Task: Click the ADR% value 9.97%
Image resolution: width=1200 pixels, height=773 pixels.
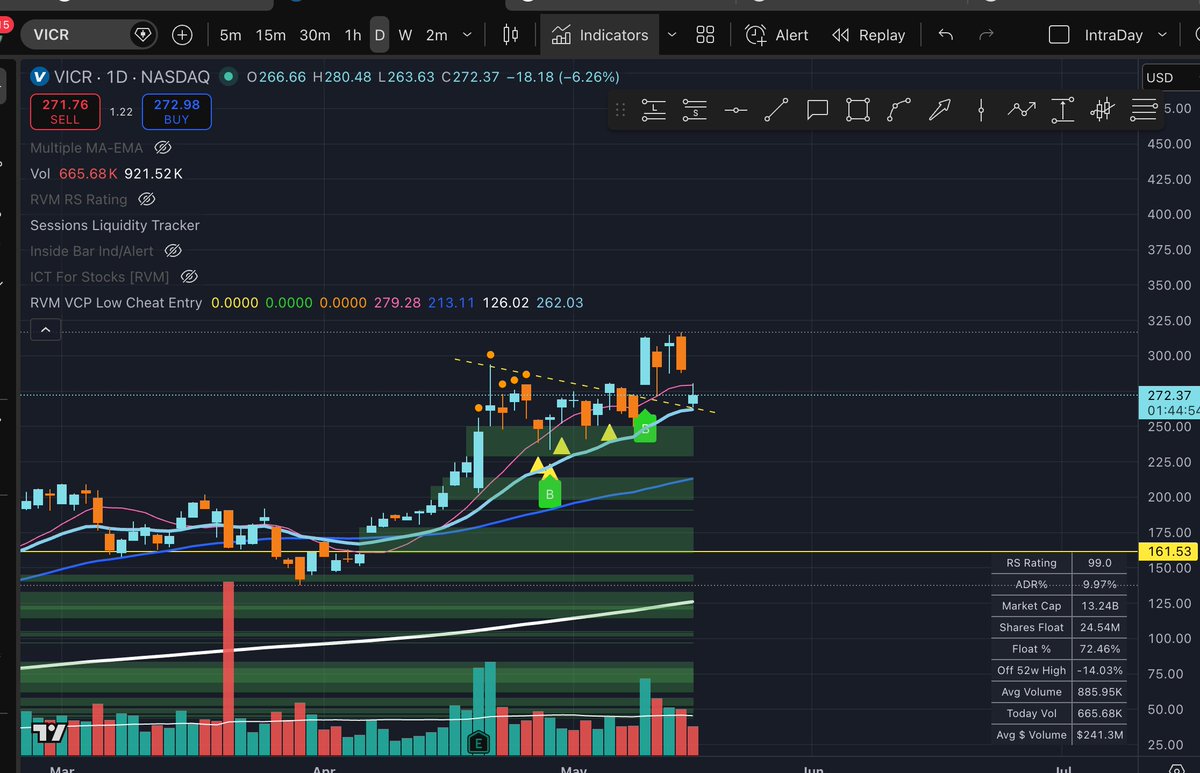Action: pyautogui.click(x=1099, y=584)
